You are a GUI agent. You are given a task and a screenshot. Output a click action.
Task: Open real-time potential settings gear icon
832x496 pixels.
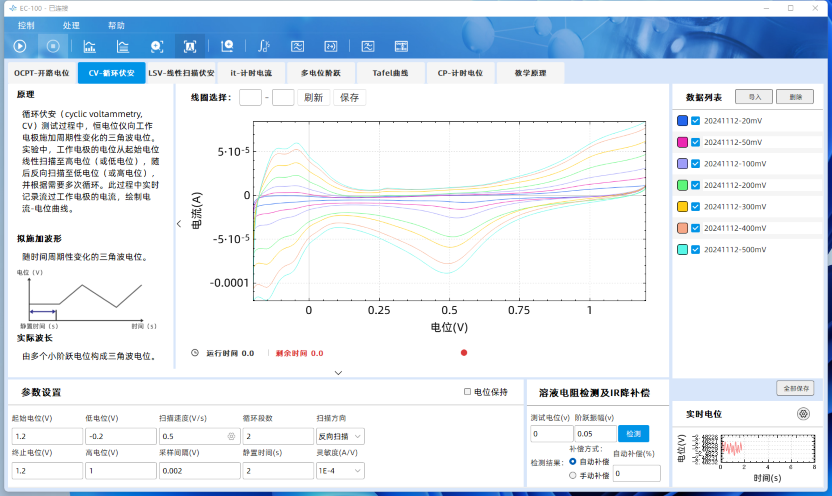pos(803,413)
